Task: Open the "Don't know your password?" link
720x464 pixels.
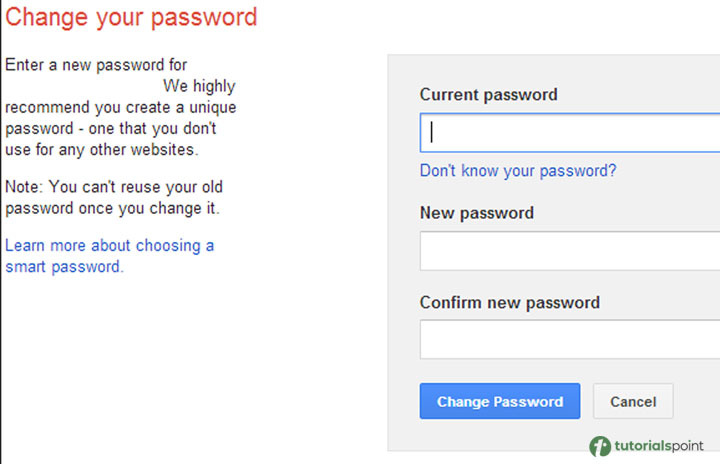Action: 518,171
